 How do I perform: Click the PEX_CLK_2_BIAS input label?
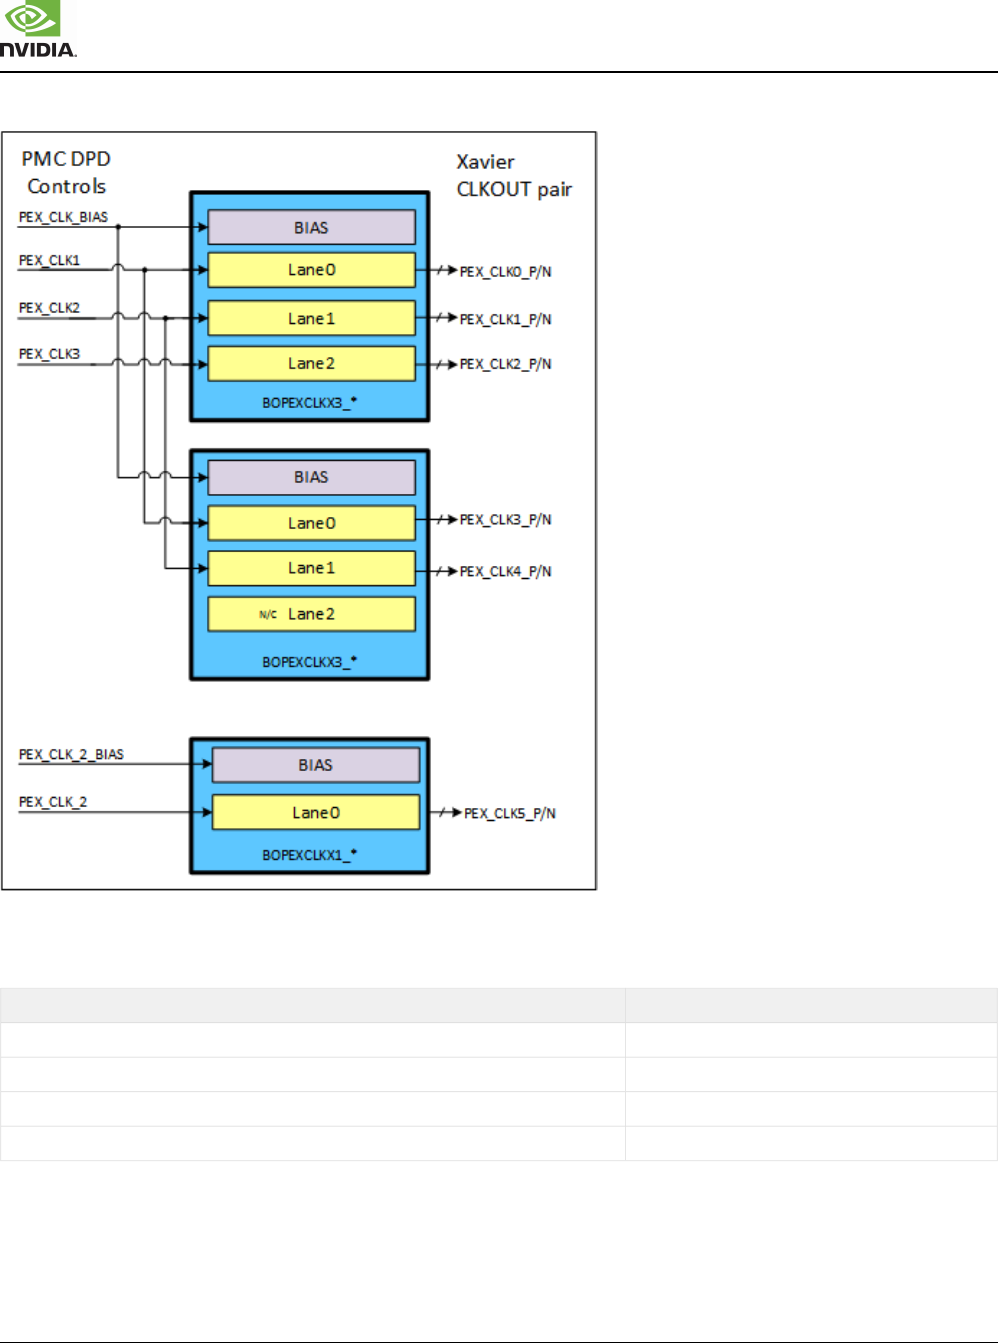71,755
